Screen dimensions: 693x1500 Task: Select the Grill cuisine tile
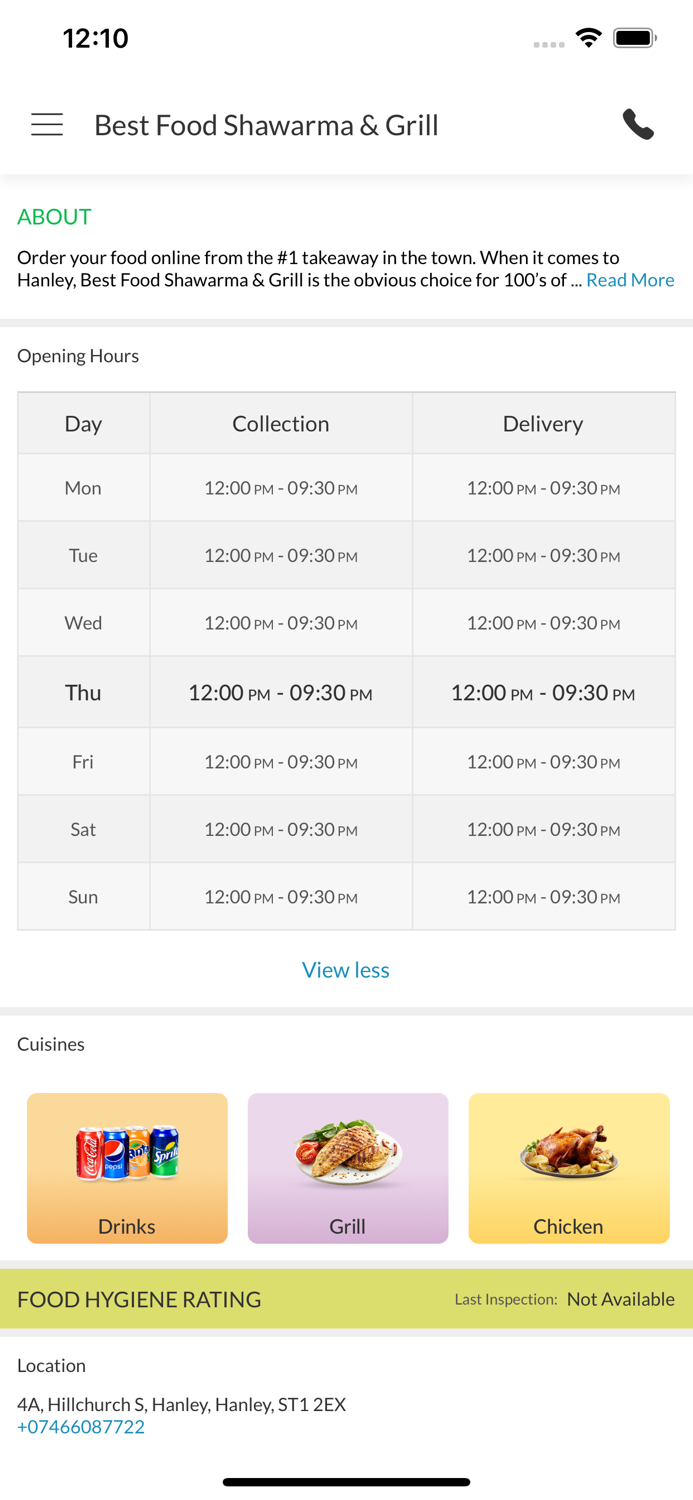coord(348,1168)
